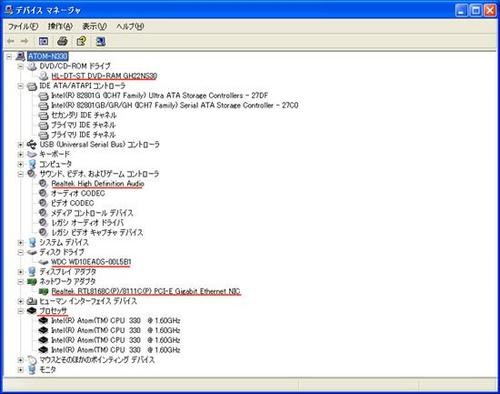
Task: Click the IDE ATA/ATAPI コントローラ category icon
Action: pos(32,86)
